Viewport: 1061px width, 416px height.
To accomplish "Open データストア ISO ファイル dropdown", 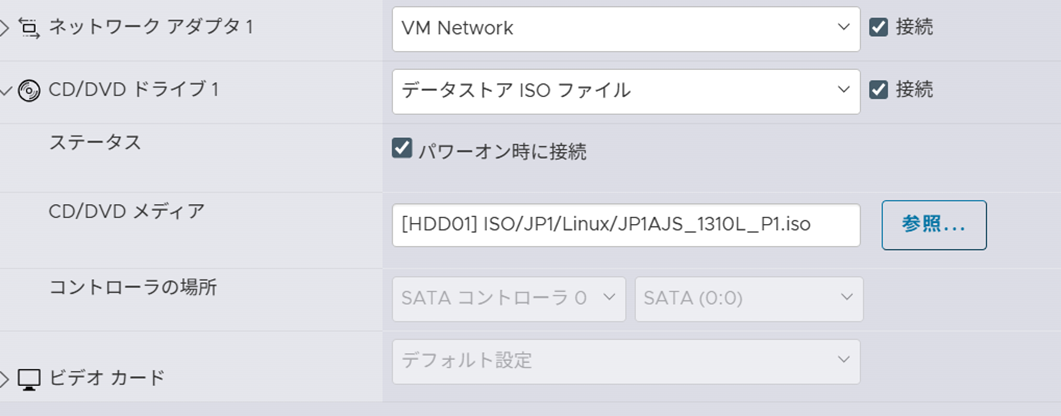I will (625, 91).
